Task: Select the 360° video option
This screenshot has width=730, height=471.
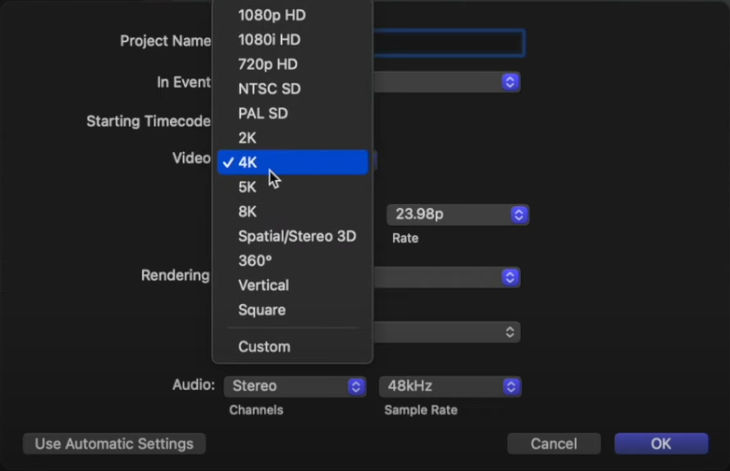Action: click(255, 261)
